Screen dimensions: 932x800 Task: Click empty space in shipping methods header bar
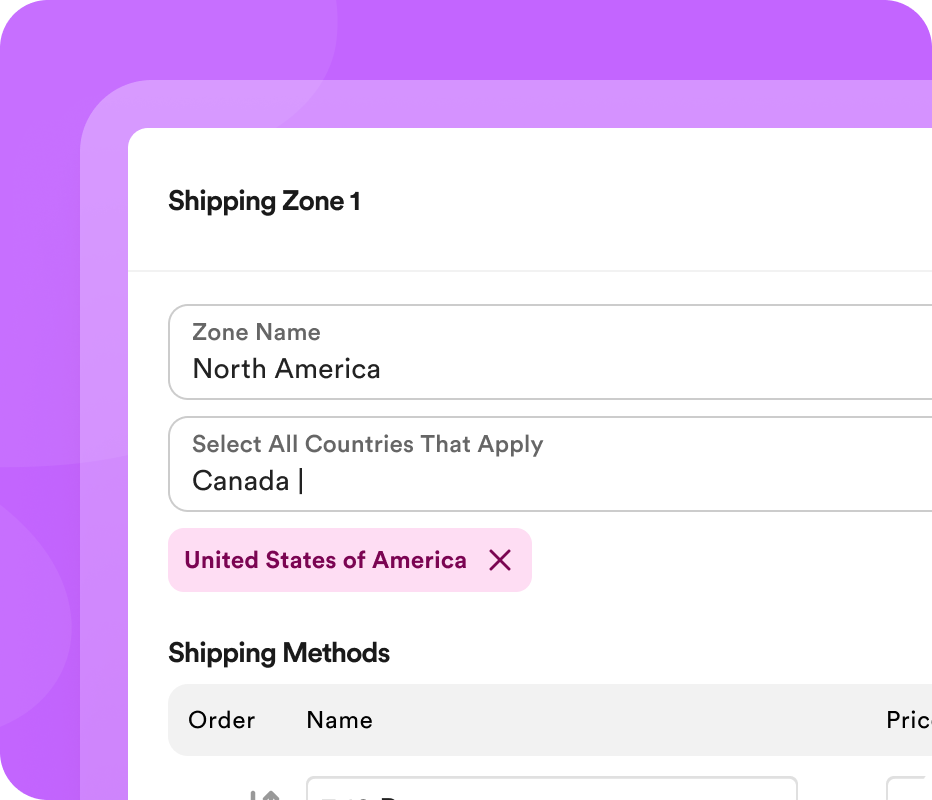(620, 720)
